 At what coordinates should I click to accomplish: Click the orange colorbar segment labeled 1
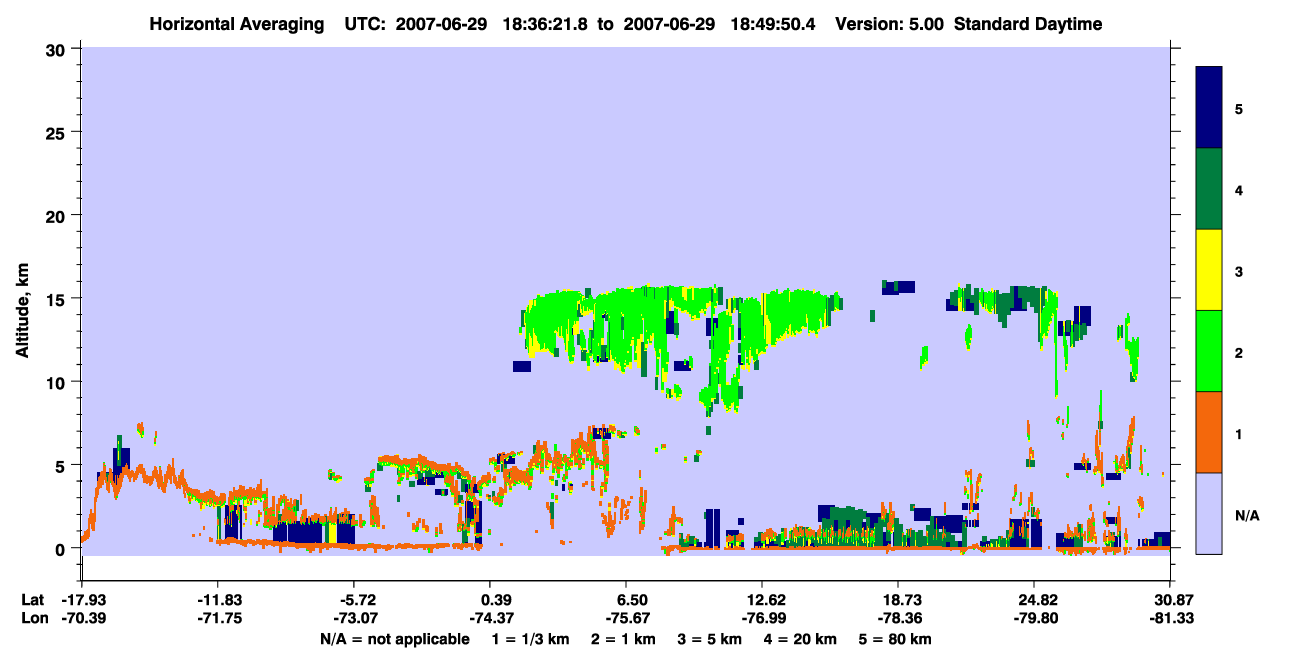point(1209,432)
